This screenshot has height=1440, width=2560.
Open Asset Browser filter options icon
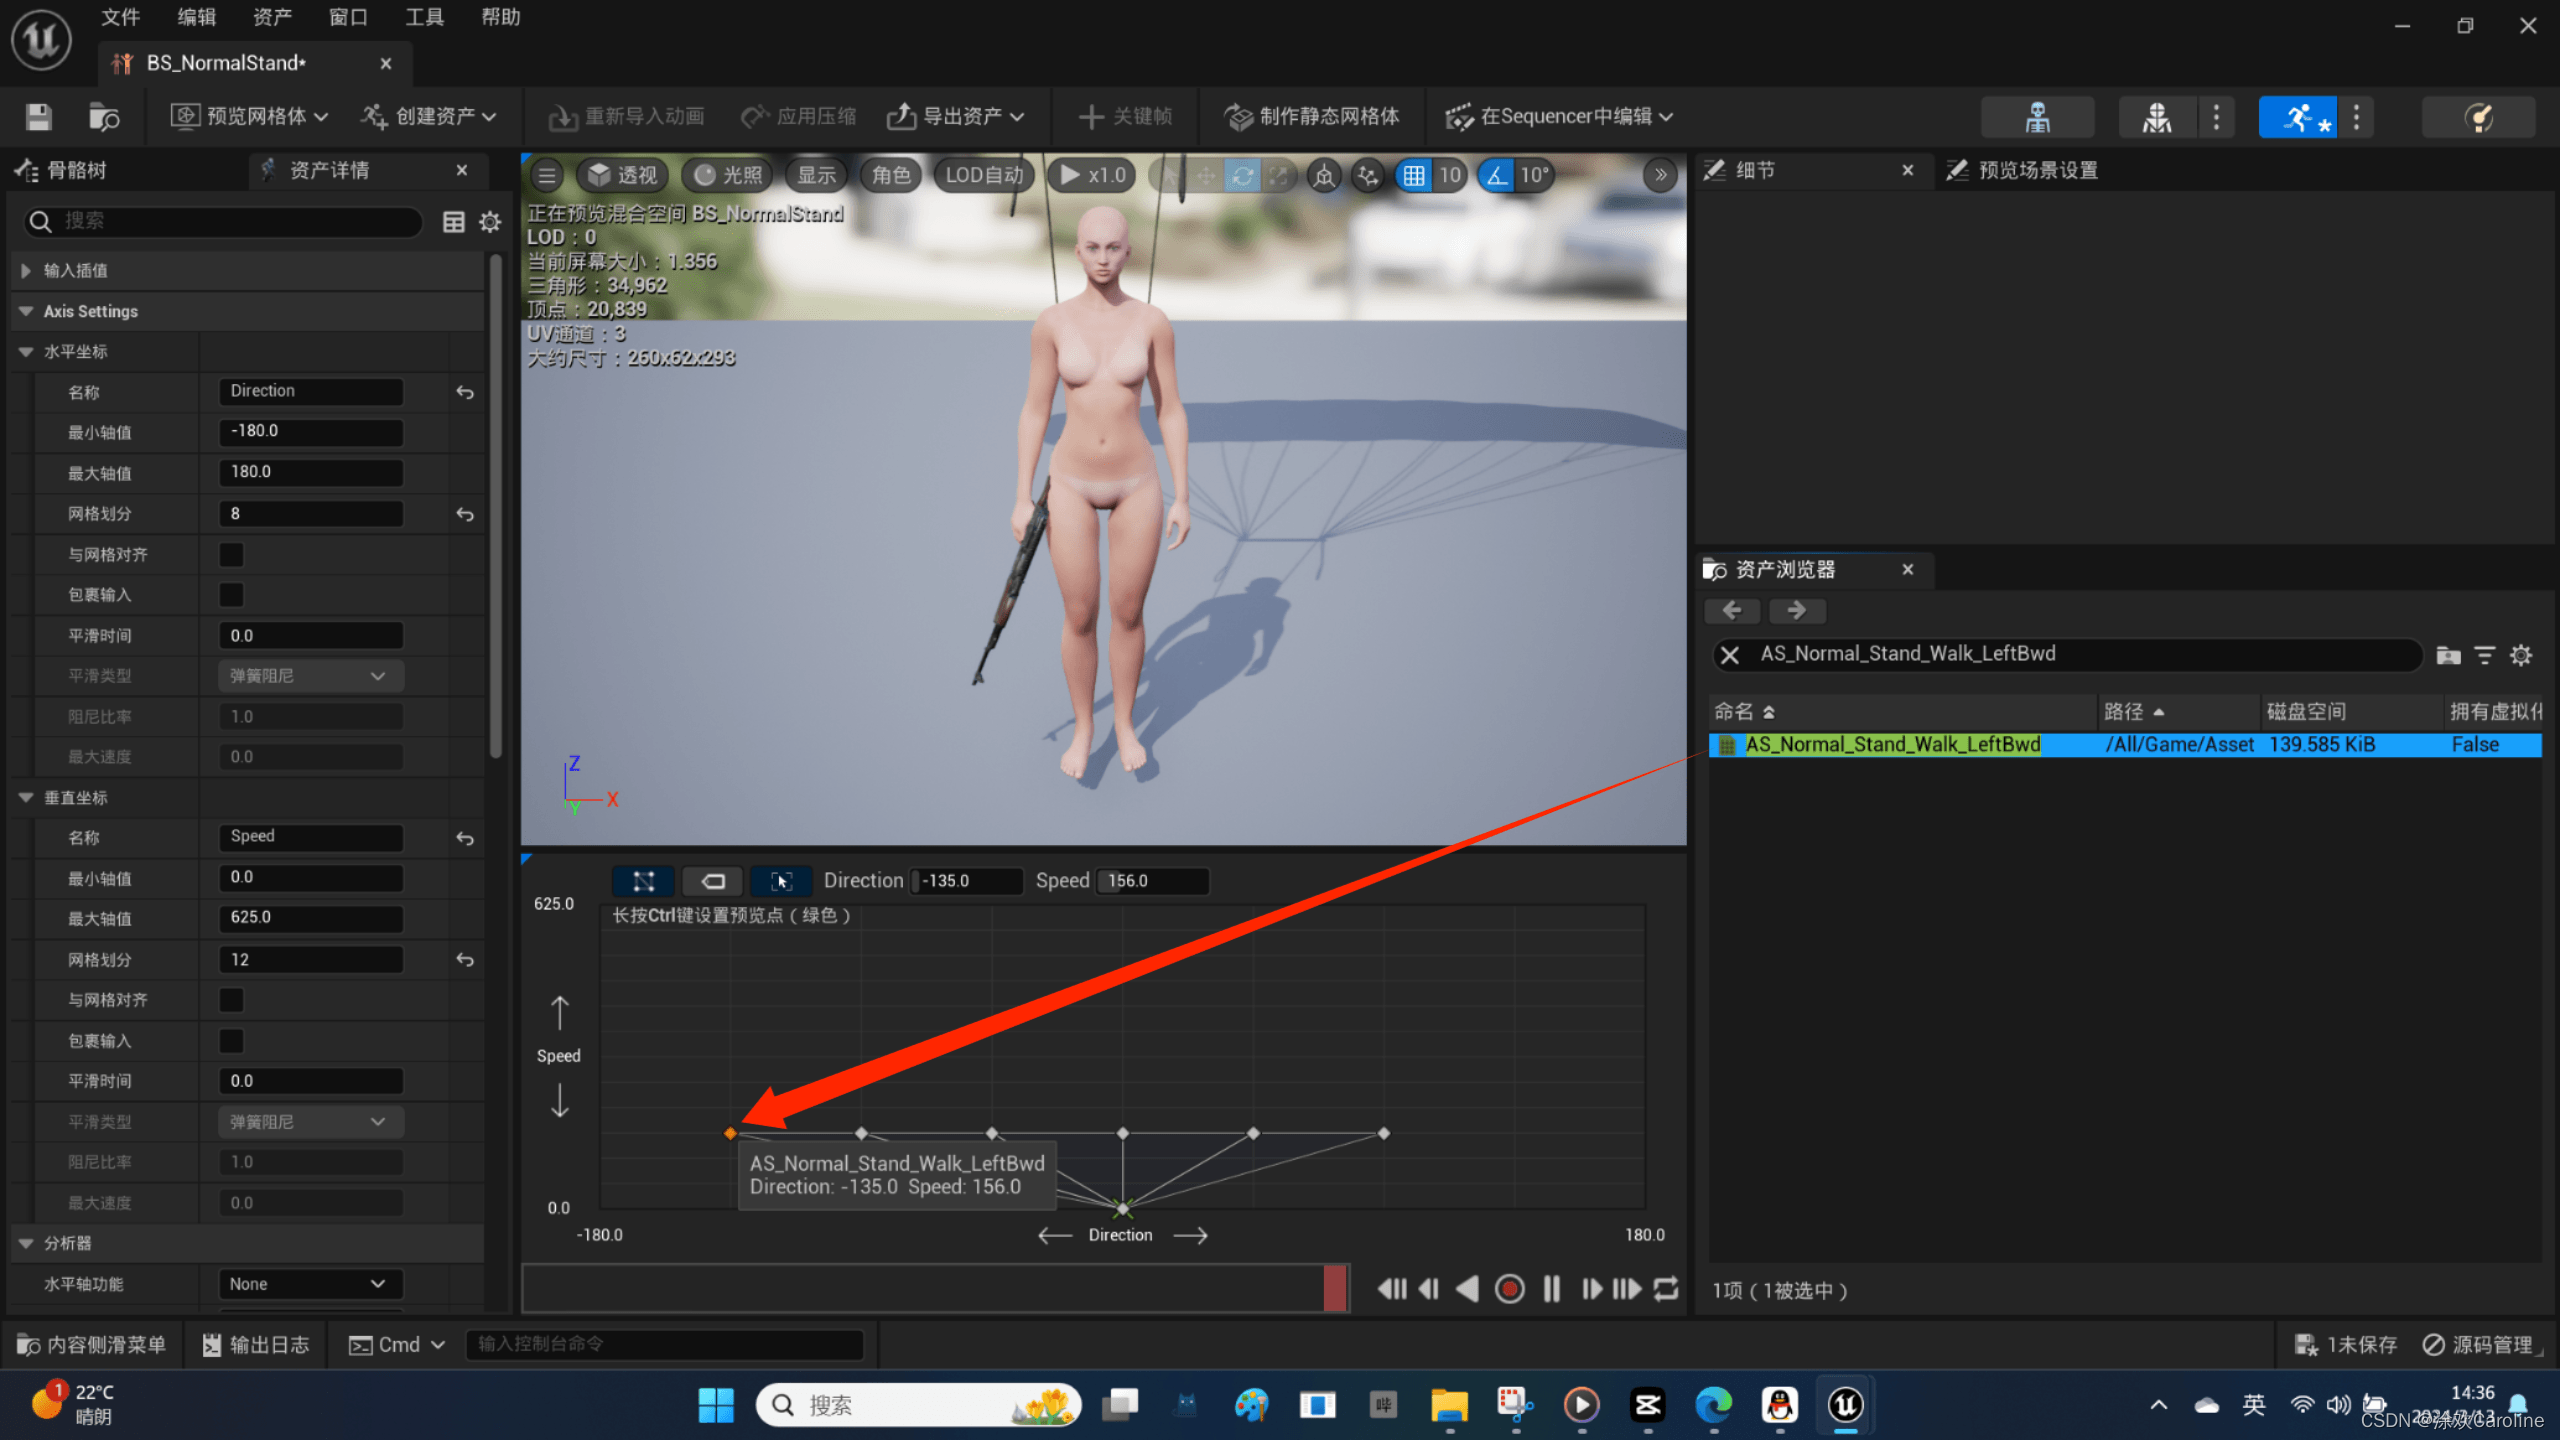tap(2485, 655)
